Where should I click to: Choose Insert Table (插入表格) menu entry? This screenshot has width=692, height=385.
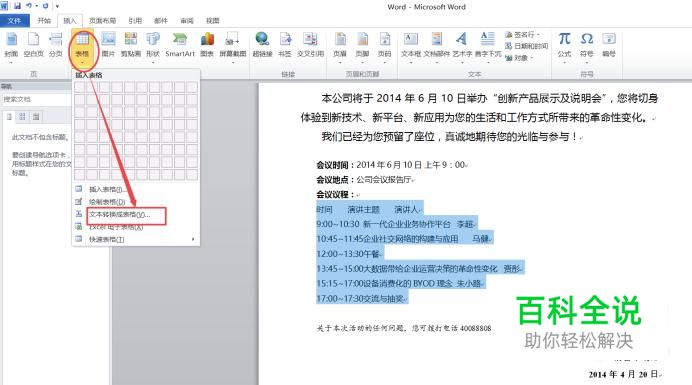(x=136, y=189)
